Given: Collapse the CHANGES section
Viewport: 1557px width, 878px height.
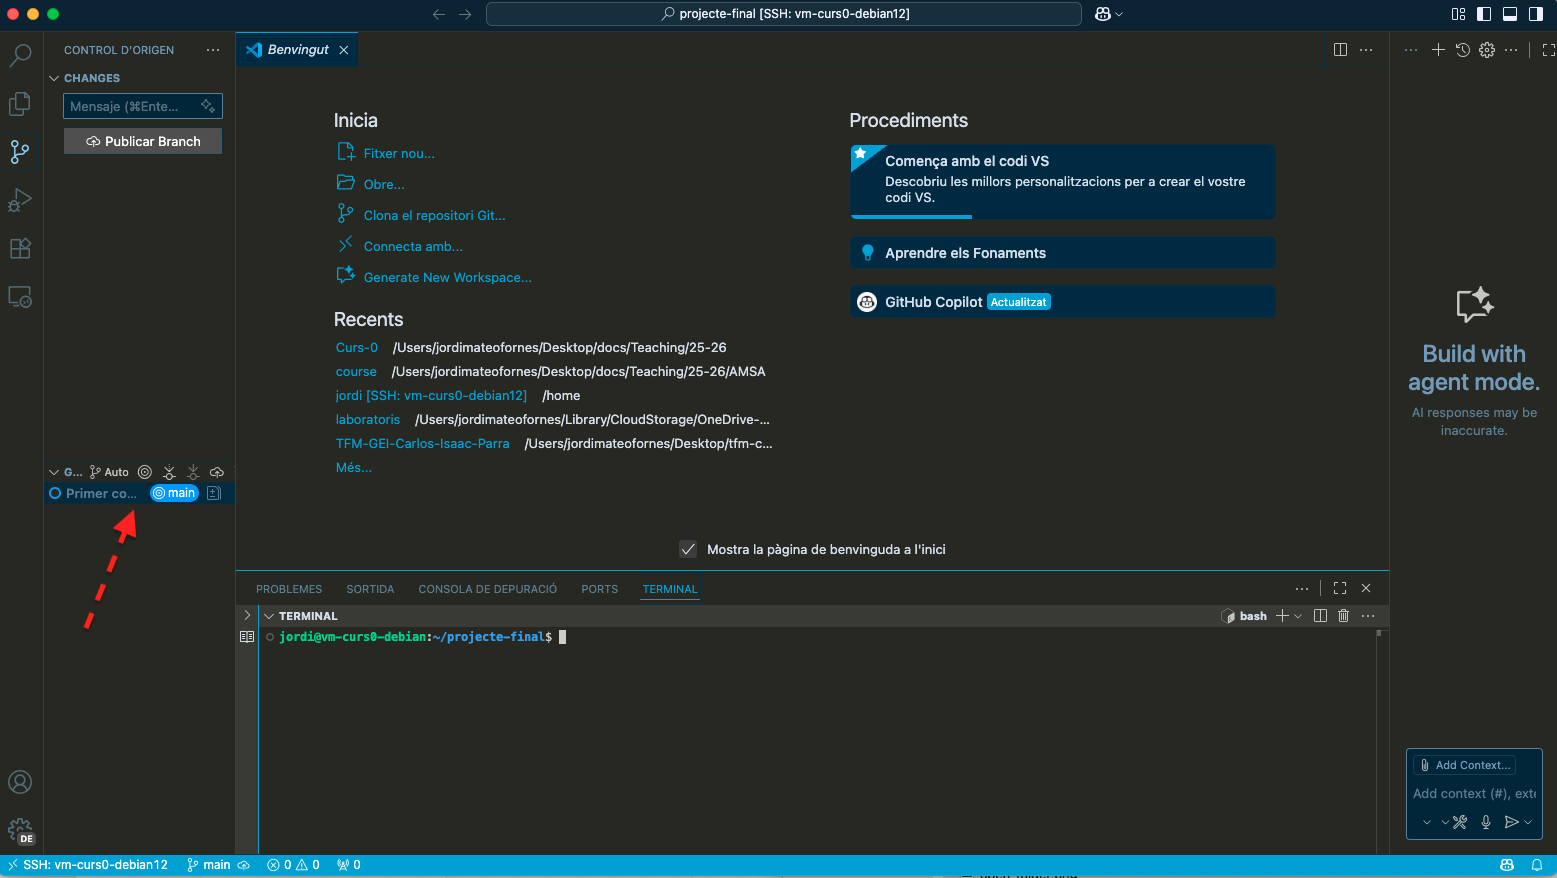Looking at the screenshot, I should [x=54, y=78].
